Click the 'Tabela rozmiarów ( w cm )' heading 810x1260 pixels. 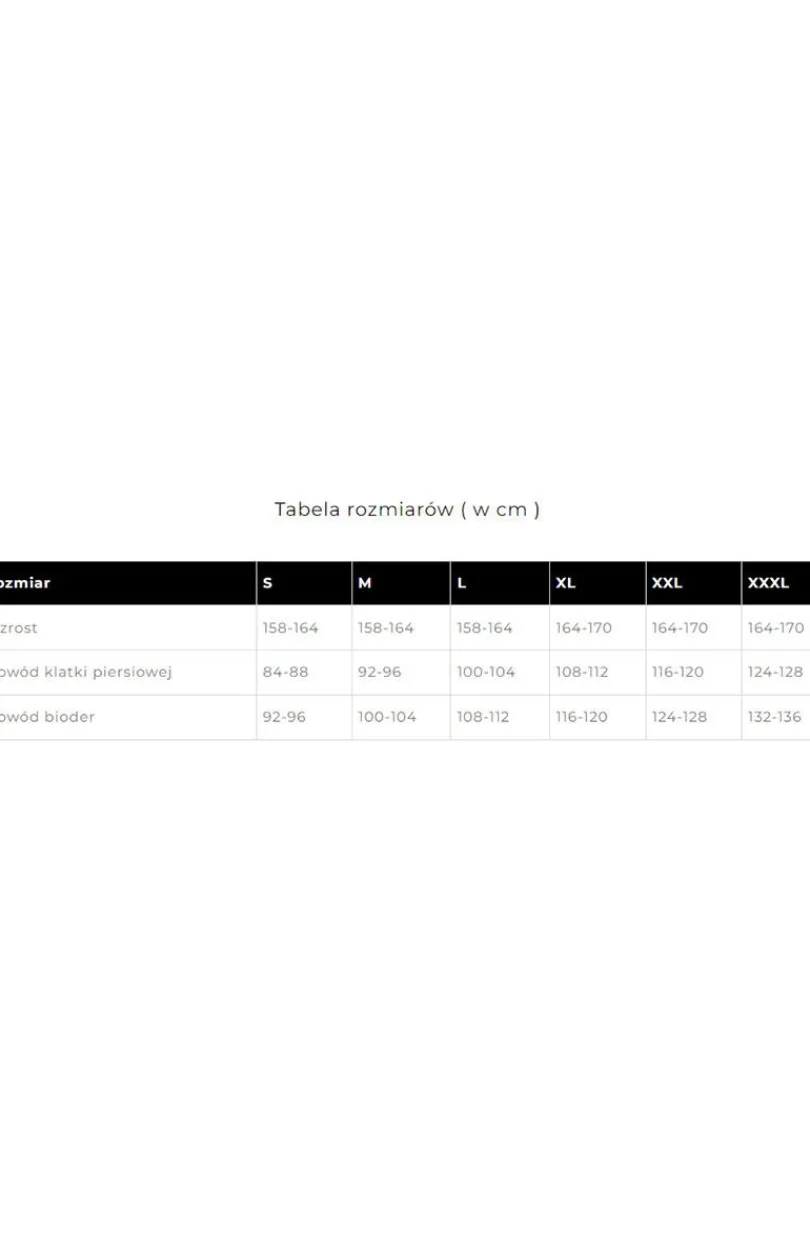click(407, 509)
